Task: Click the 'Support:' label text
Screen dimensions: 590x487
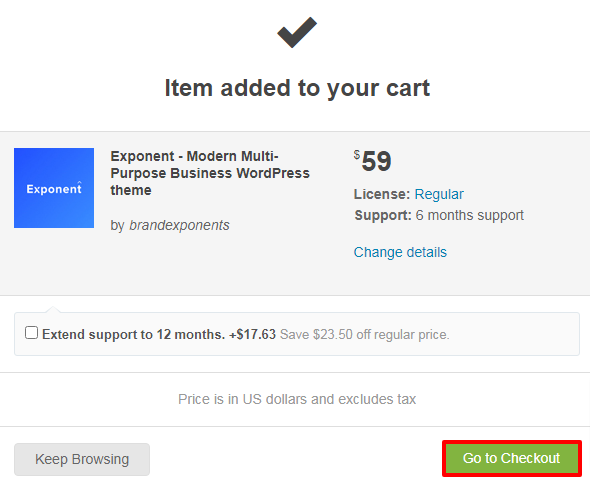Action: pyautogui.click(x=383, y=215)
